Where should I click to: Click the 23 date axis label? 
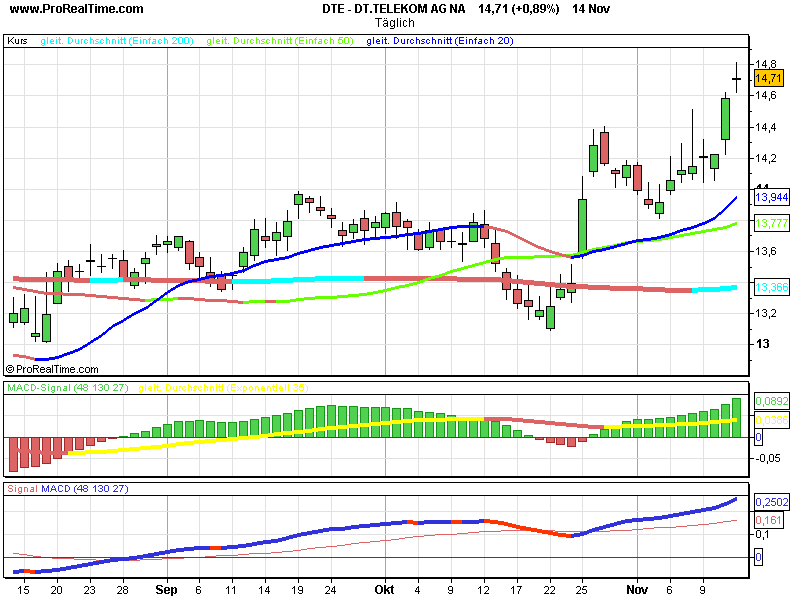point(89,590)
